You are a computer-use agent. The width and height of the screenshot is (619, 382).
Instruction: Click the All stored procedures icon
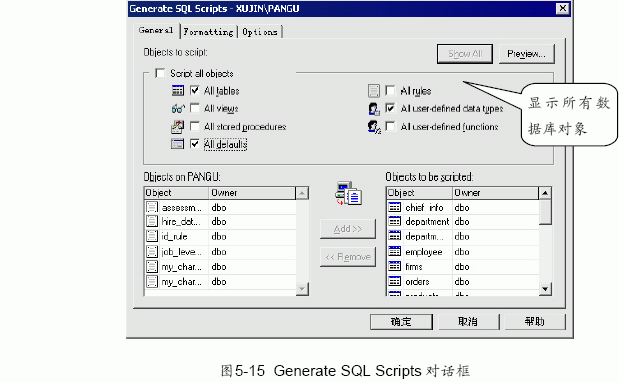point(177,127)
